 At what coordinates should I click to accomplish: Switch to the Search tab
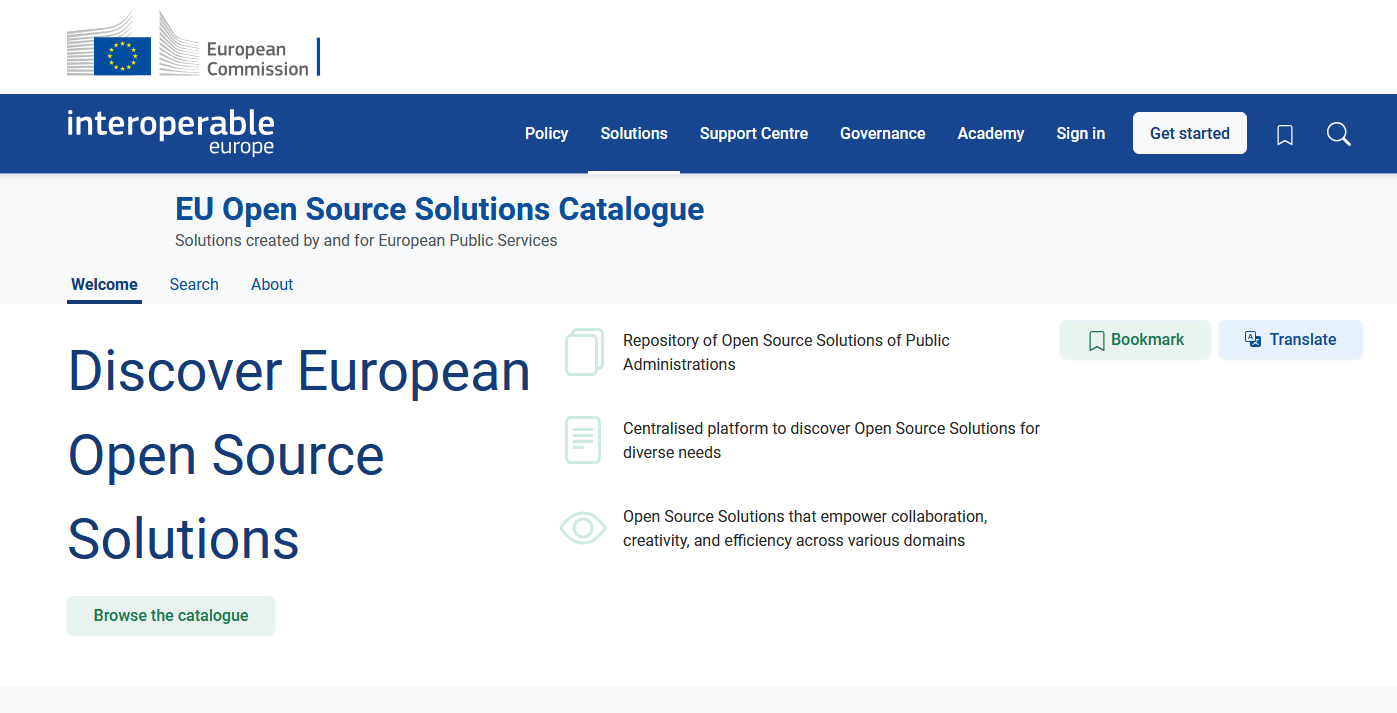click(194, 284)
